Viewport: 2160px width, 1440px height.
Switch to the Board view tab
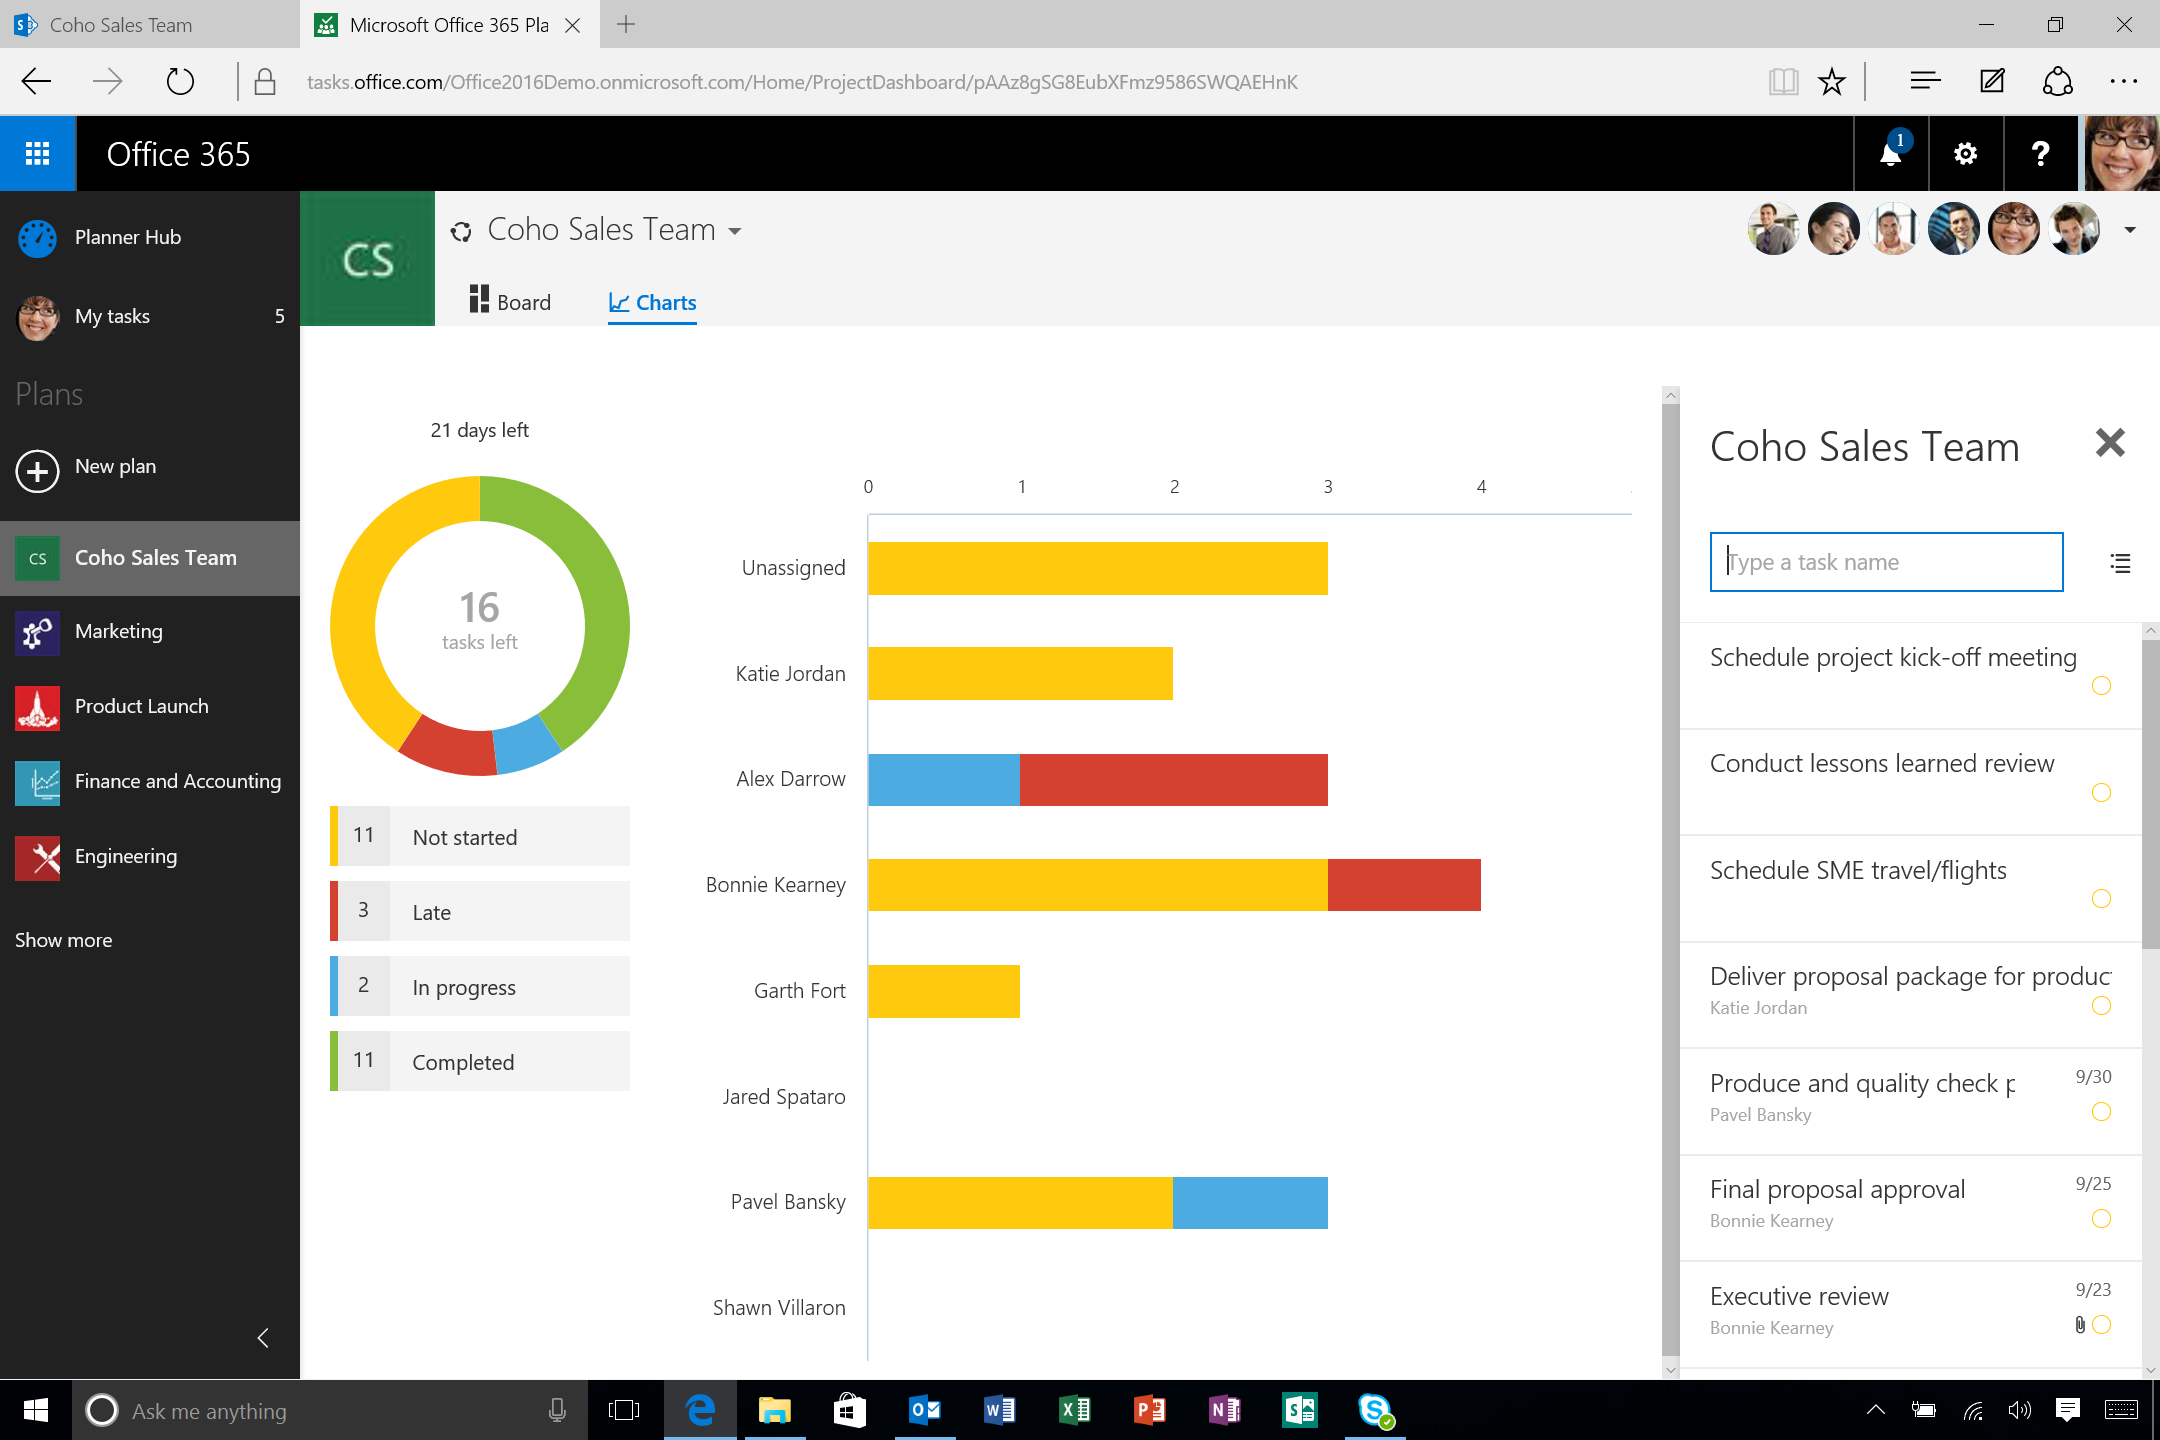tap(509, 301)
